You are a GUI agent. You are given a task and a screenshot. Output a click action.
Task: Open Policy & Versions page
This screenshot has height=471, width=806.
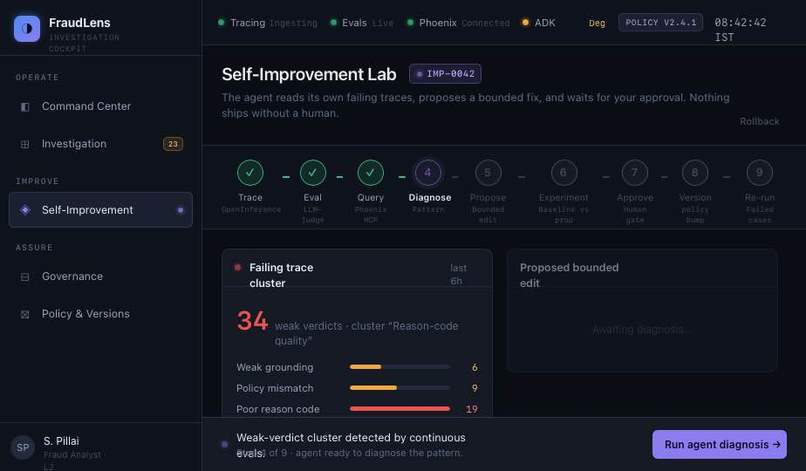(101, 314)
